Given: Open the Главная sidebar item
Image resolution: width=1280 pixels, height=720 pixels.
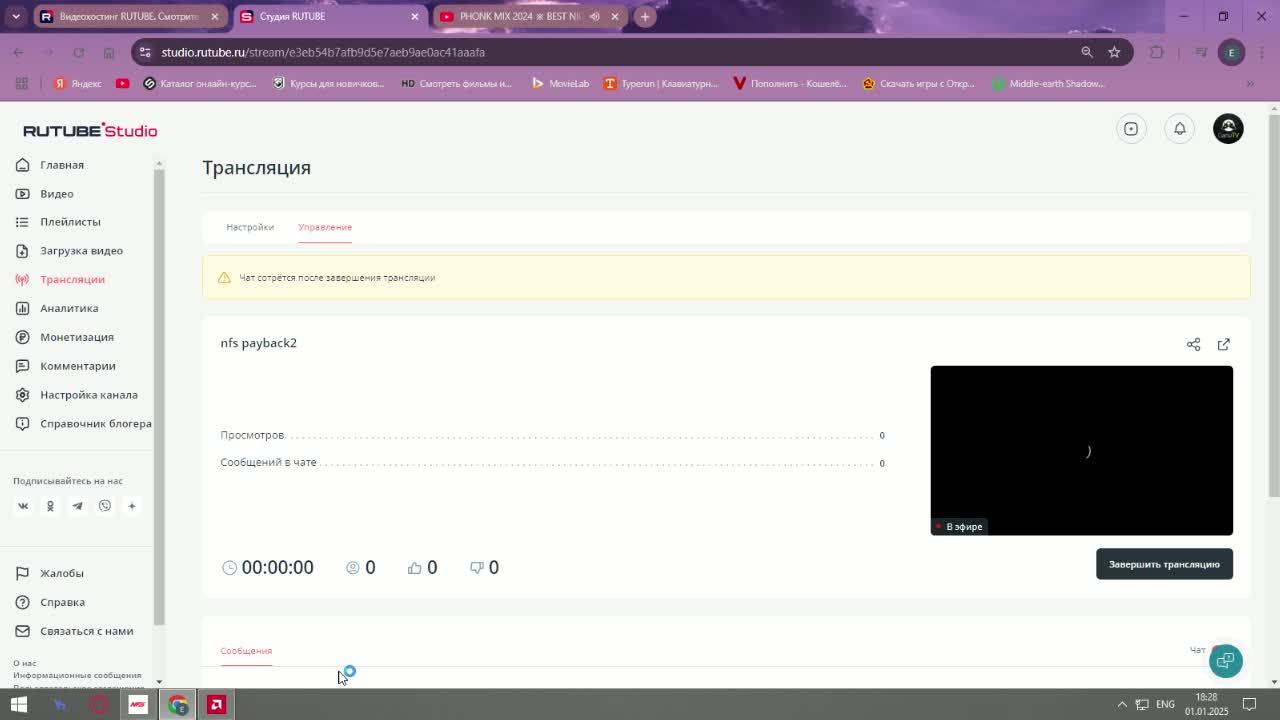Looking at the screenshot, I should pos(62,165).
